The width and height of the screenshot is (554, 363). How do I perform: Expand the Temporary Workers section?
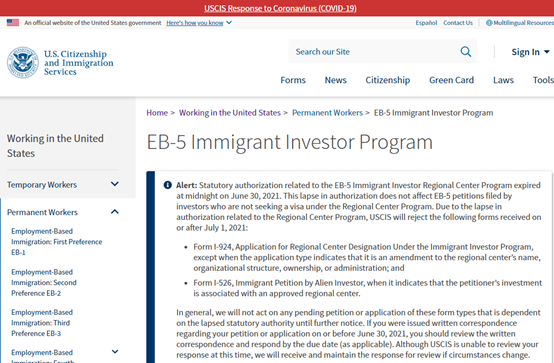click(x=114, y=184)
